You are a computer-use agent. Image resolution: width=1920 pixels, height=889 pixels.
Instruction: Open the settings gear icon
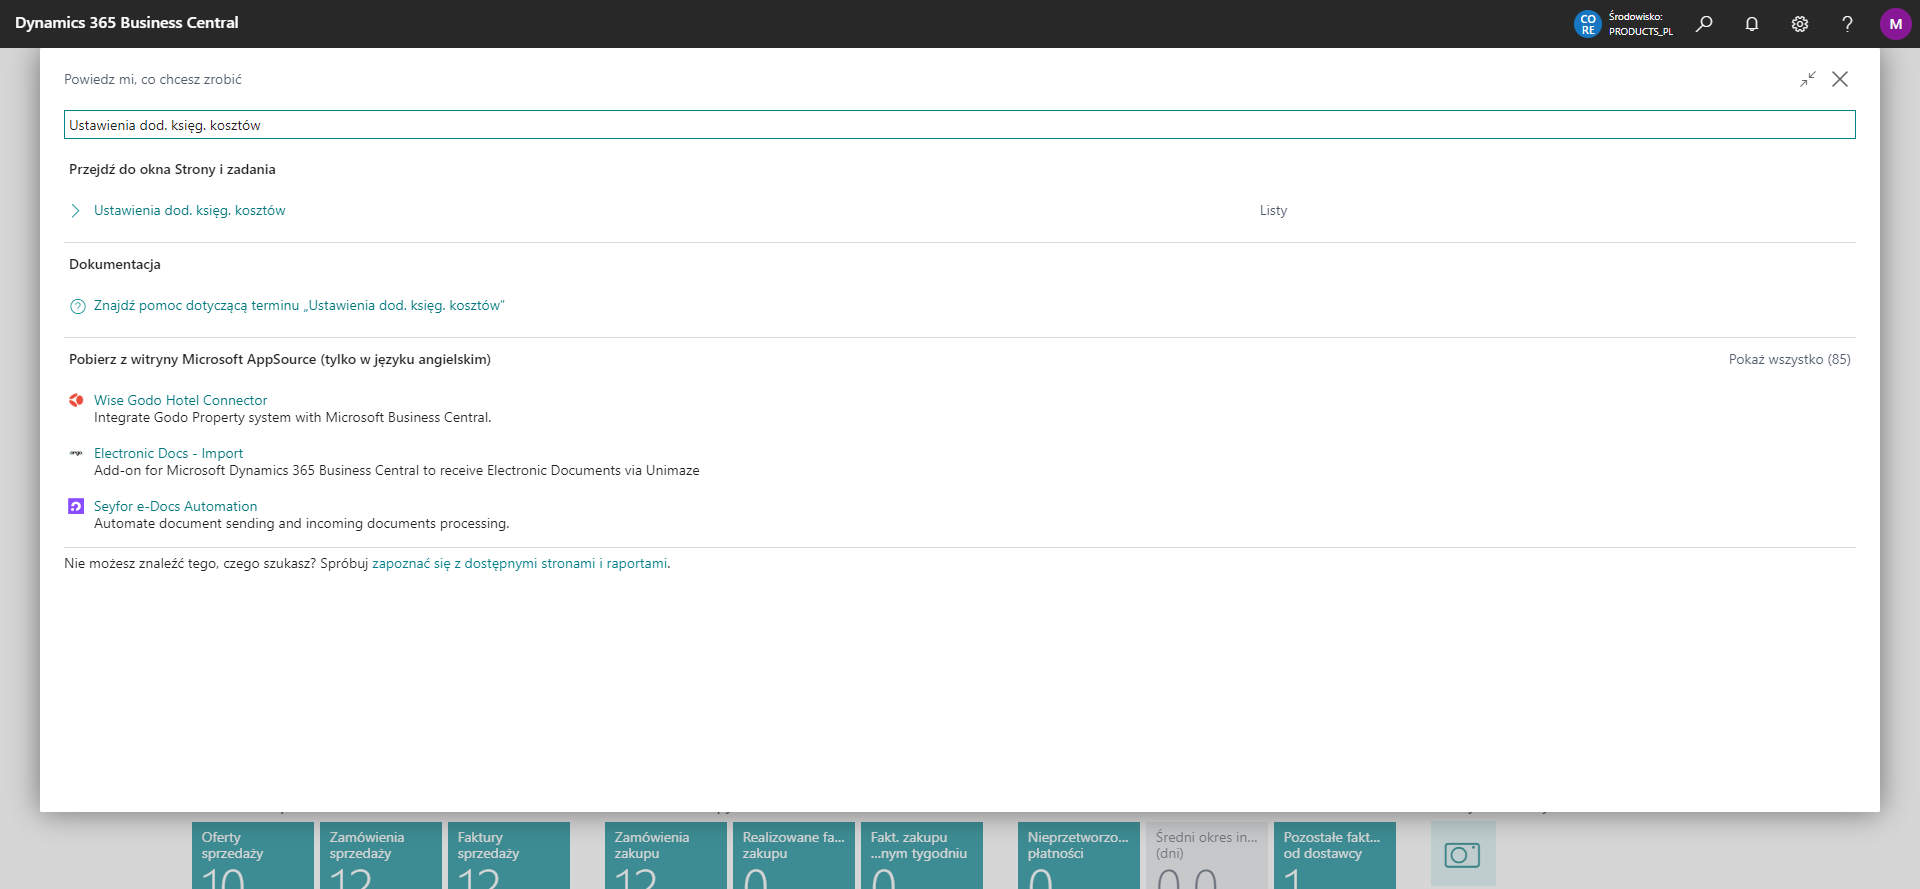coord(1800,24)
